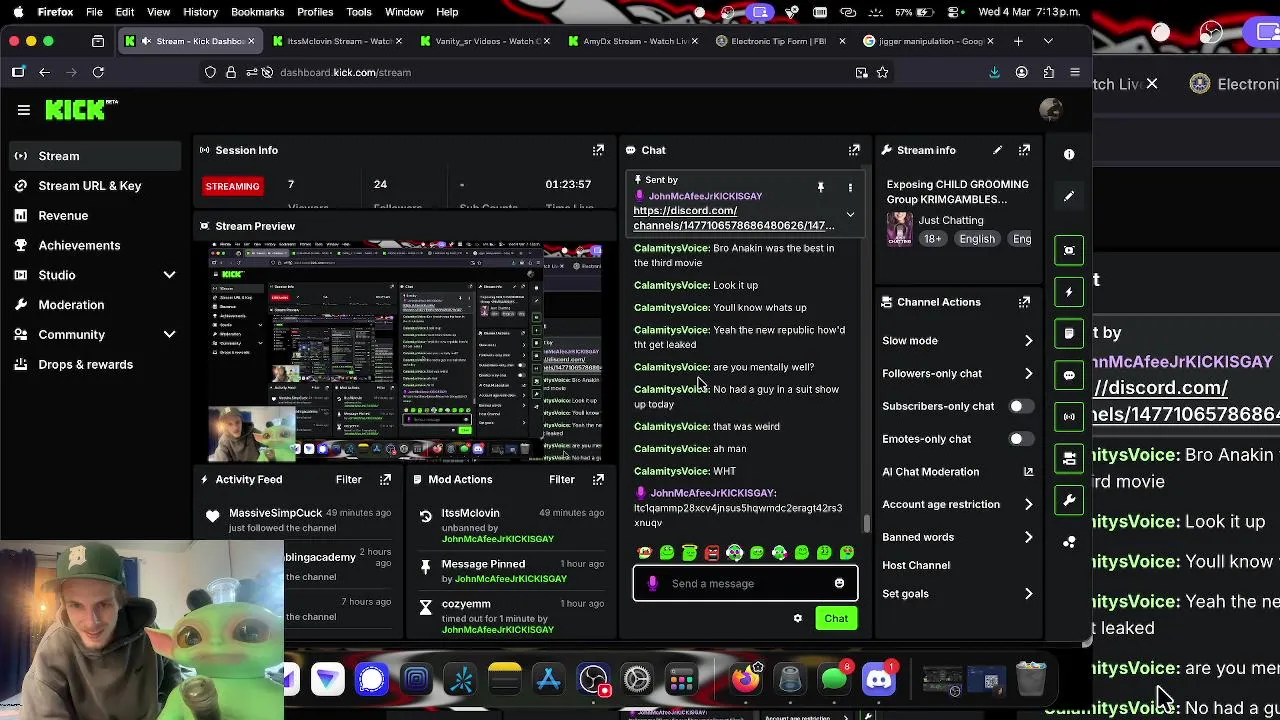Reload the page in Firefox
This screenshot has width=1280, height=720.
(x=98, y=72)
